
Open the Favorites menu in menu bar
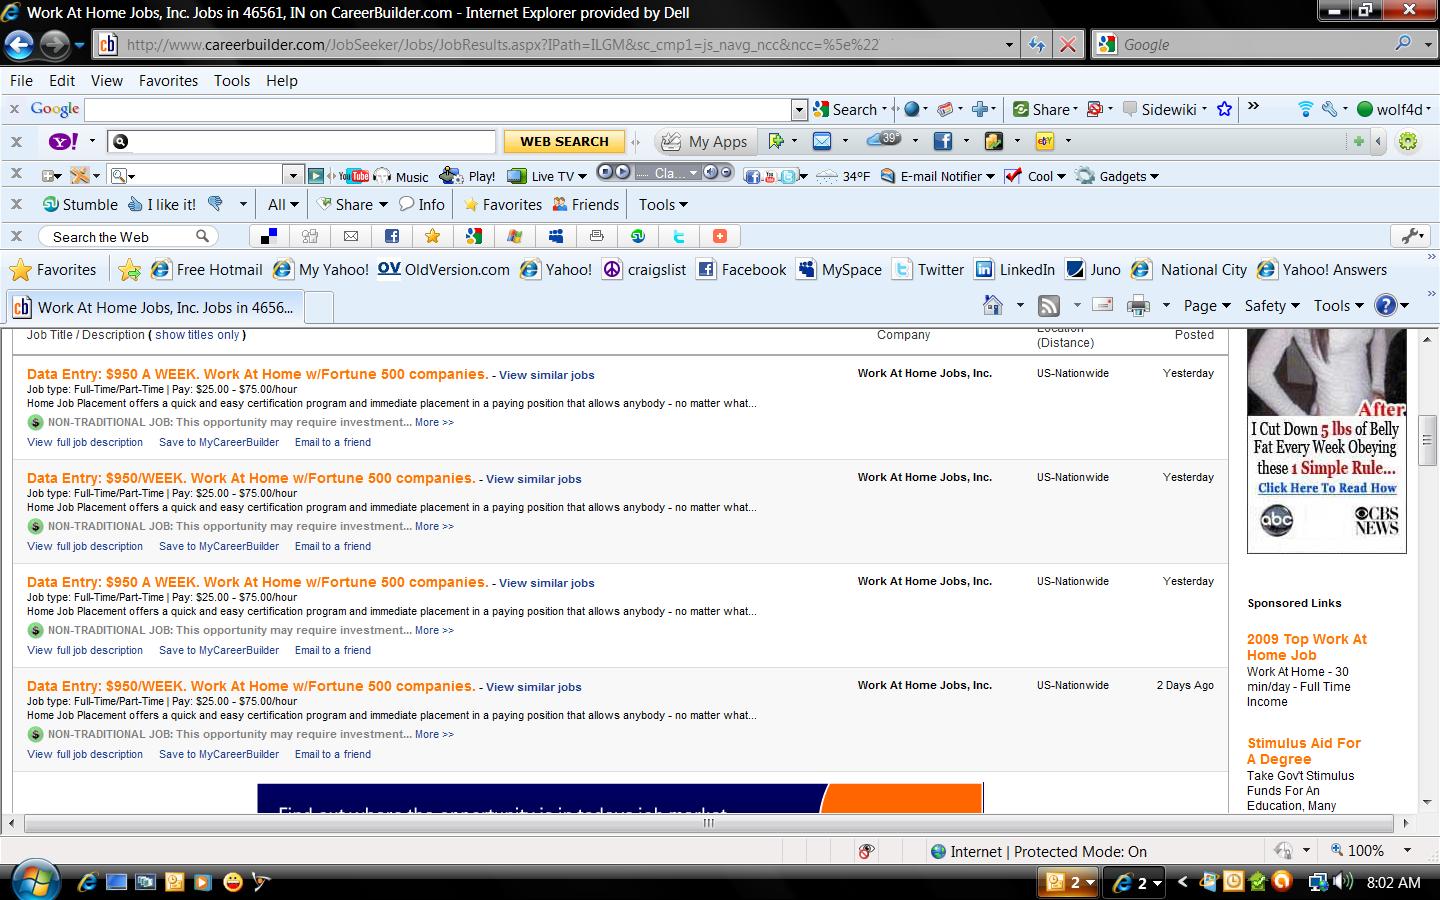[x=168, y=80]
